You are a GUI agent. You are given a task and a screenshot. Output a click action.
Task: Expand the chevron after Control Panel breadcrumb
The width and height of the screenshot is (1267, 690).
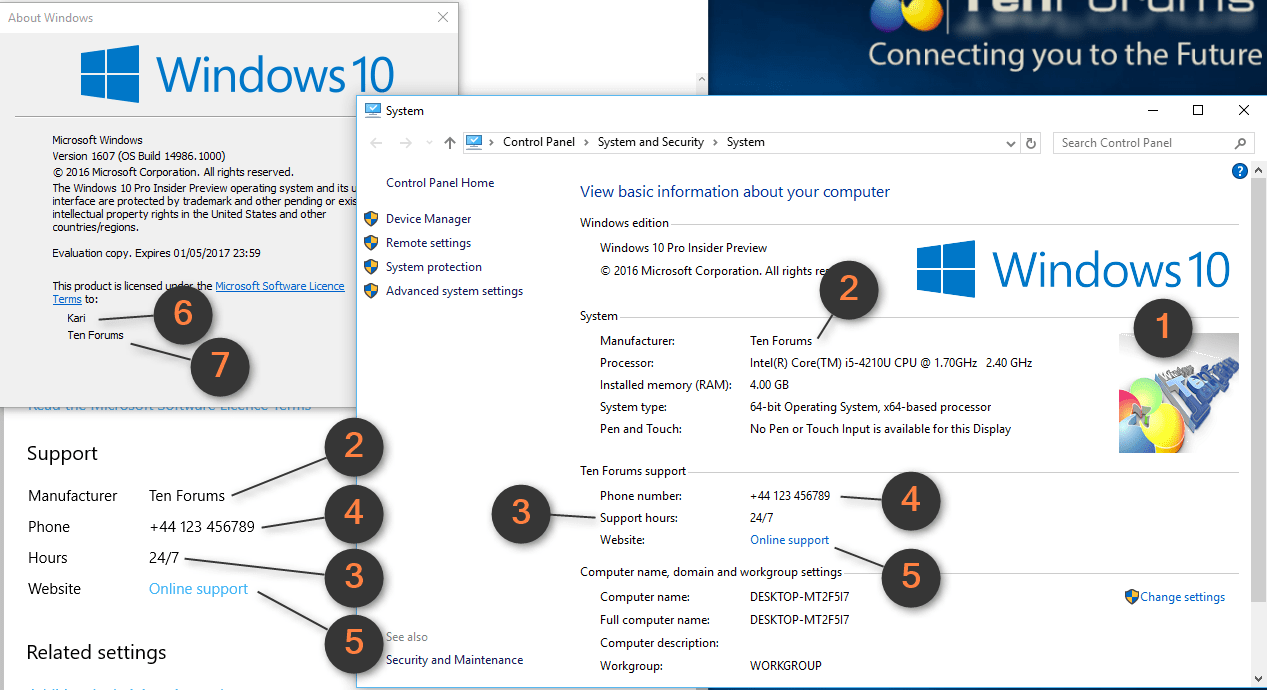click(585, 142)
